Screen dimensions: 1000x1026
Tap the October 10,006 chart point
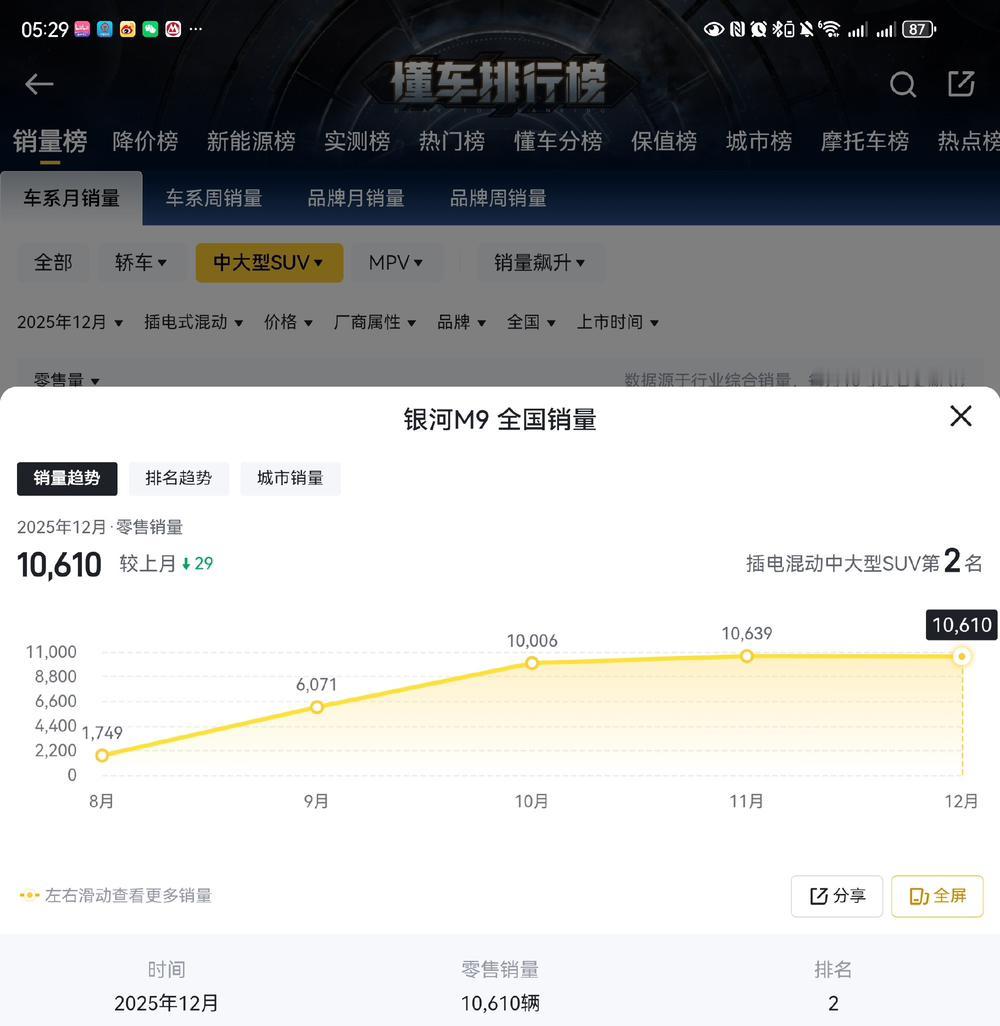531,663
